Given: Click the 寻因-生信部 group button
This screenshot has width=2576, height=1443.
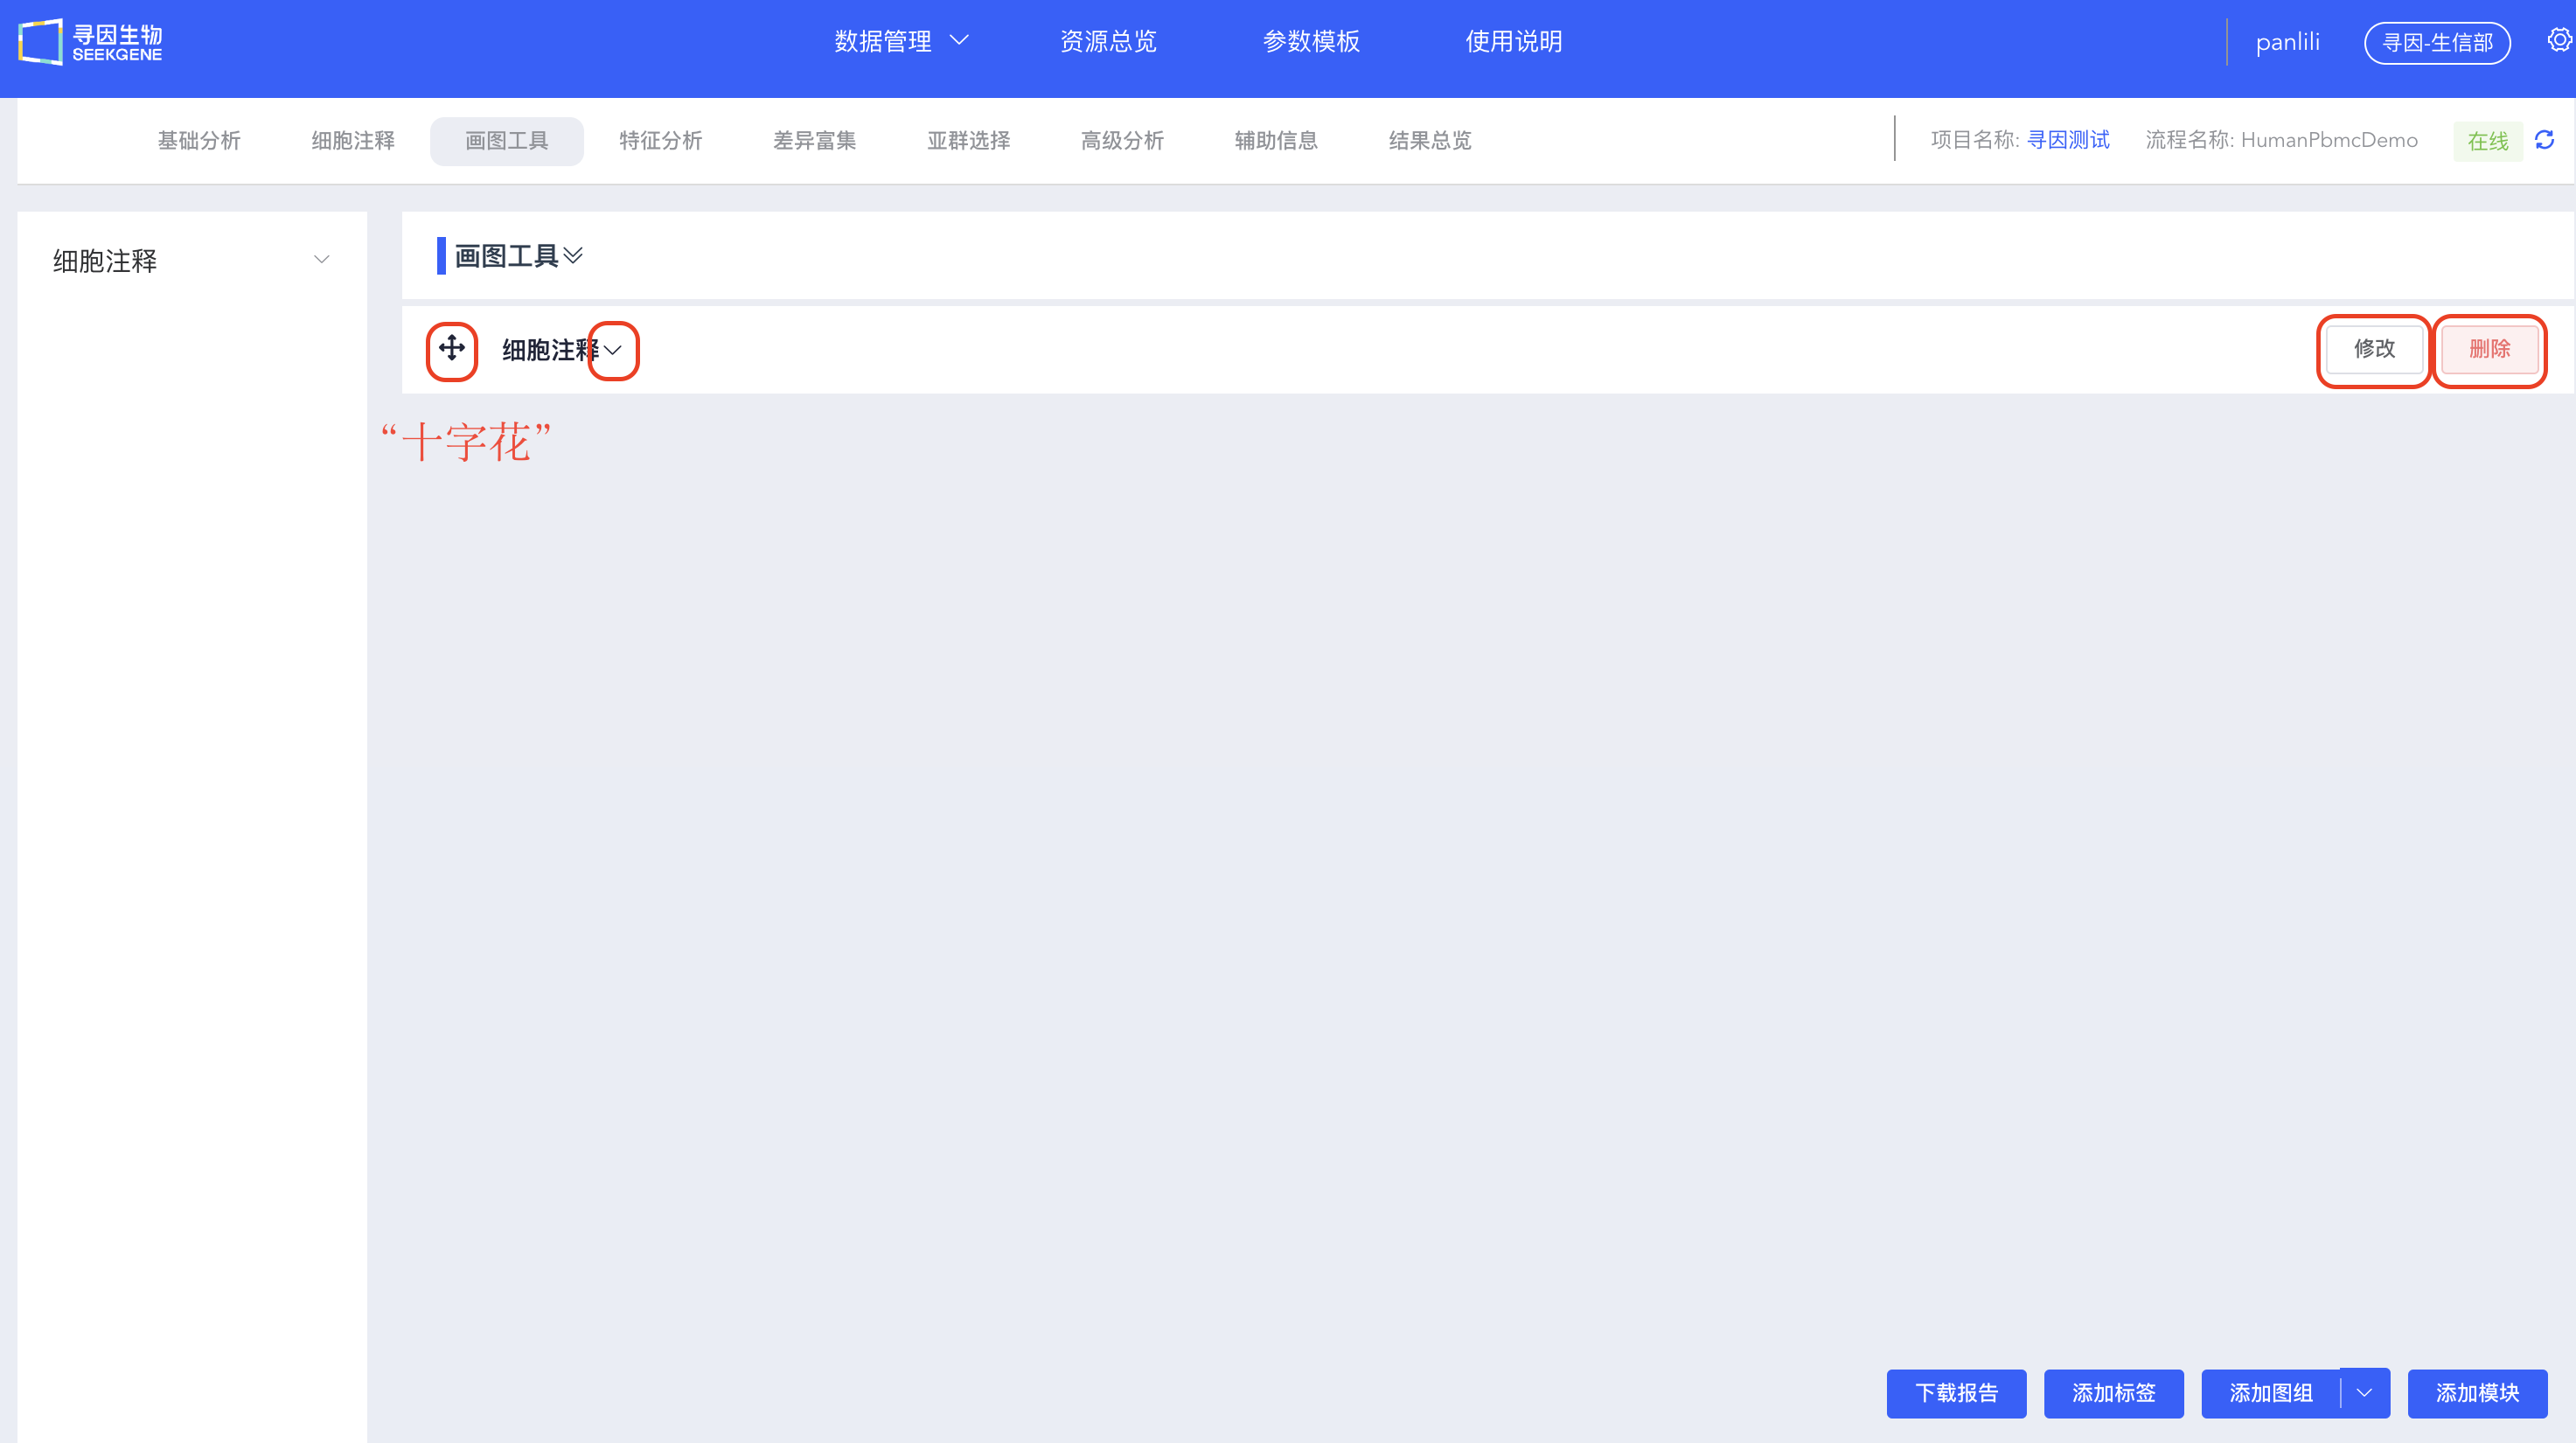Looking at the screenshot, I should (2437, 43).
